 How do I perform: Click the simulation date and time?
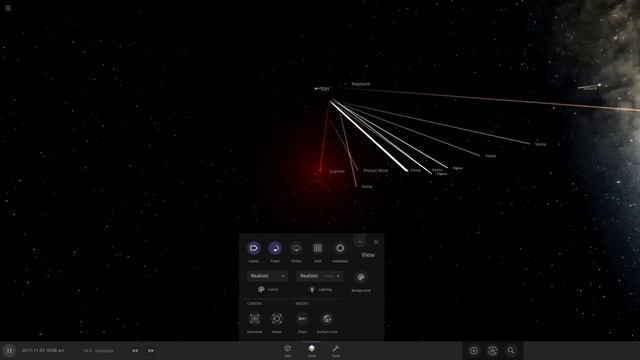tap(43, 350)
